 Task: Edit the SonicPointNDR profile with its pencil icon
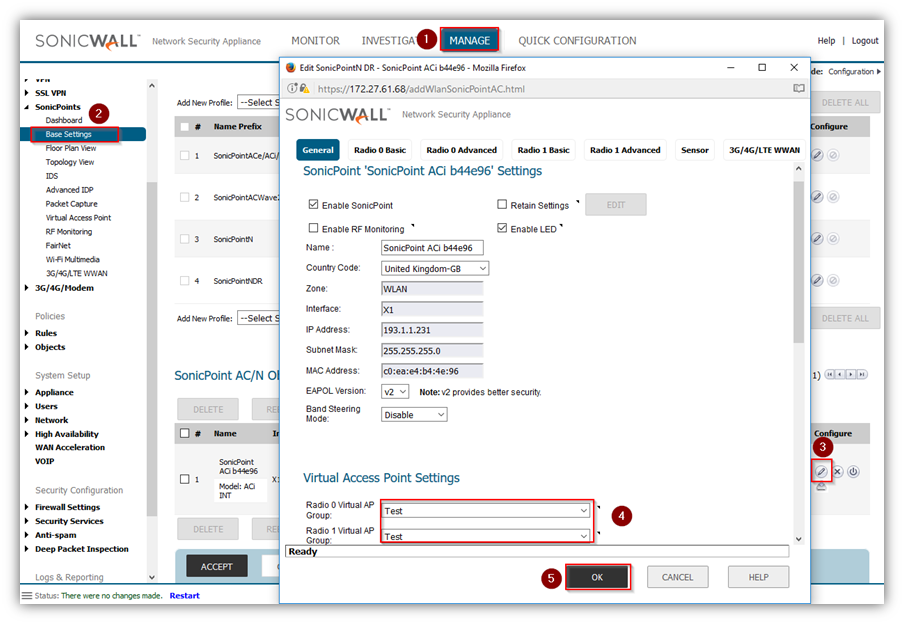pos(817,281)
